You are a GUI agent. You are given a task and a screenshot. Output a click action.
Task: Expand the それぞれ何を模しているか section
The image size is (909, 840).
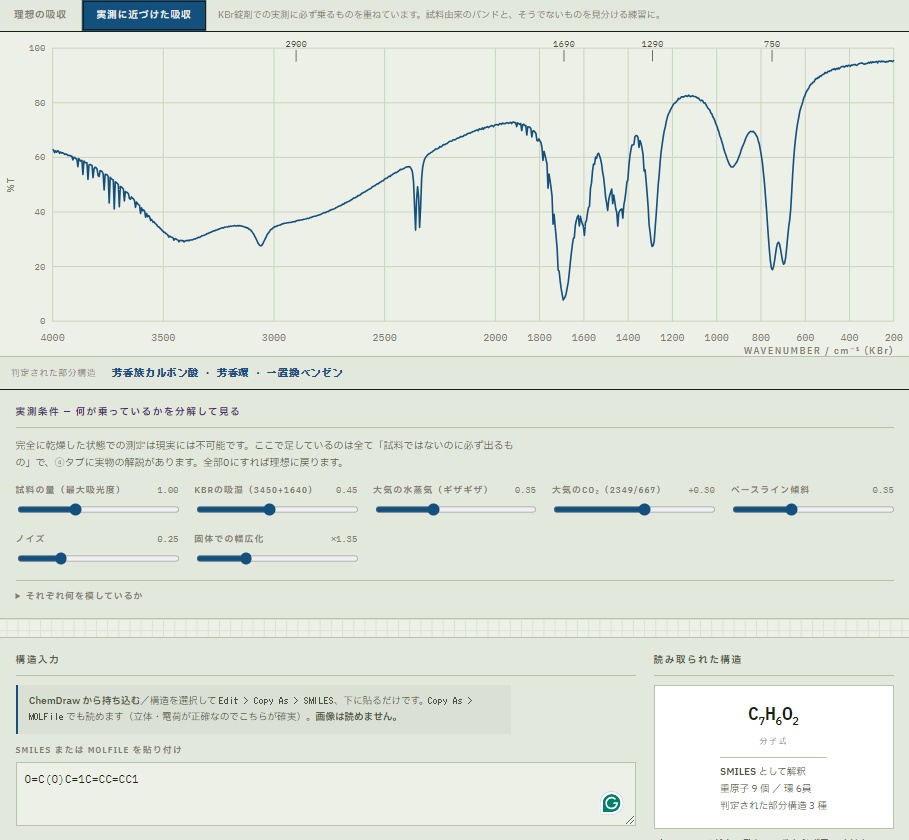pyautogui.click(x=79, y=595)
